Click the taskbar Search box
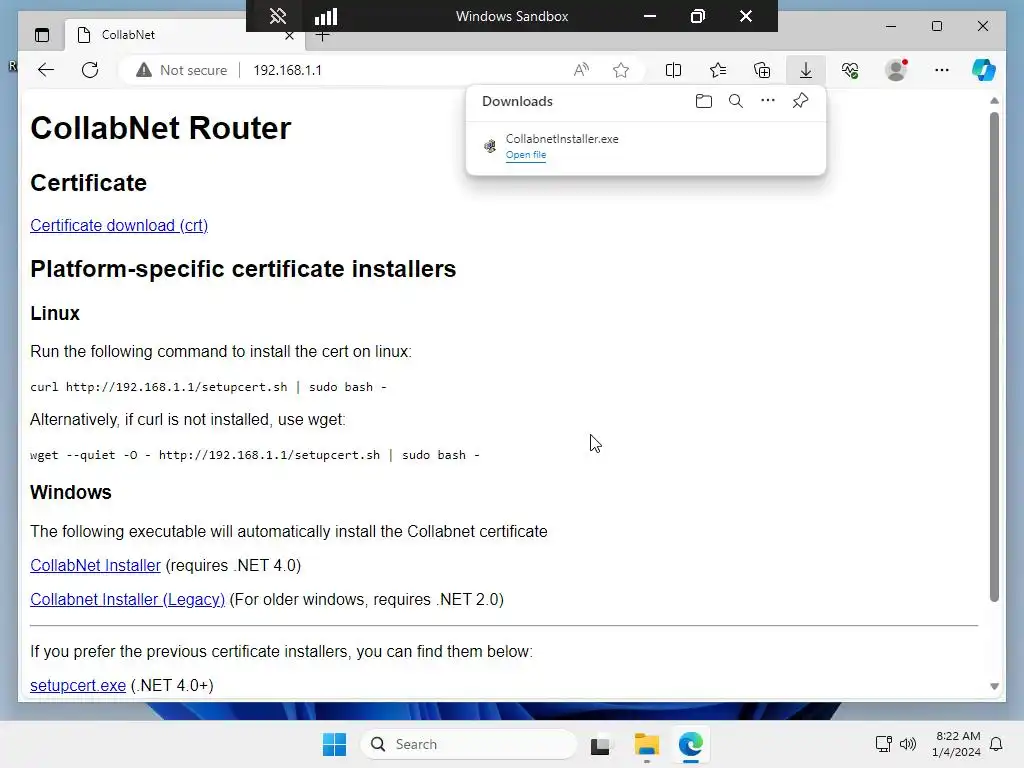Viewport: 1024px width, 768px height. (x=469, y=744)
